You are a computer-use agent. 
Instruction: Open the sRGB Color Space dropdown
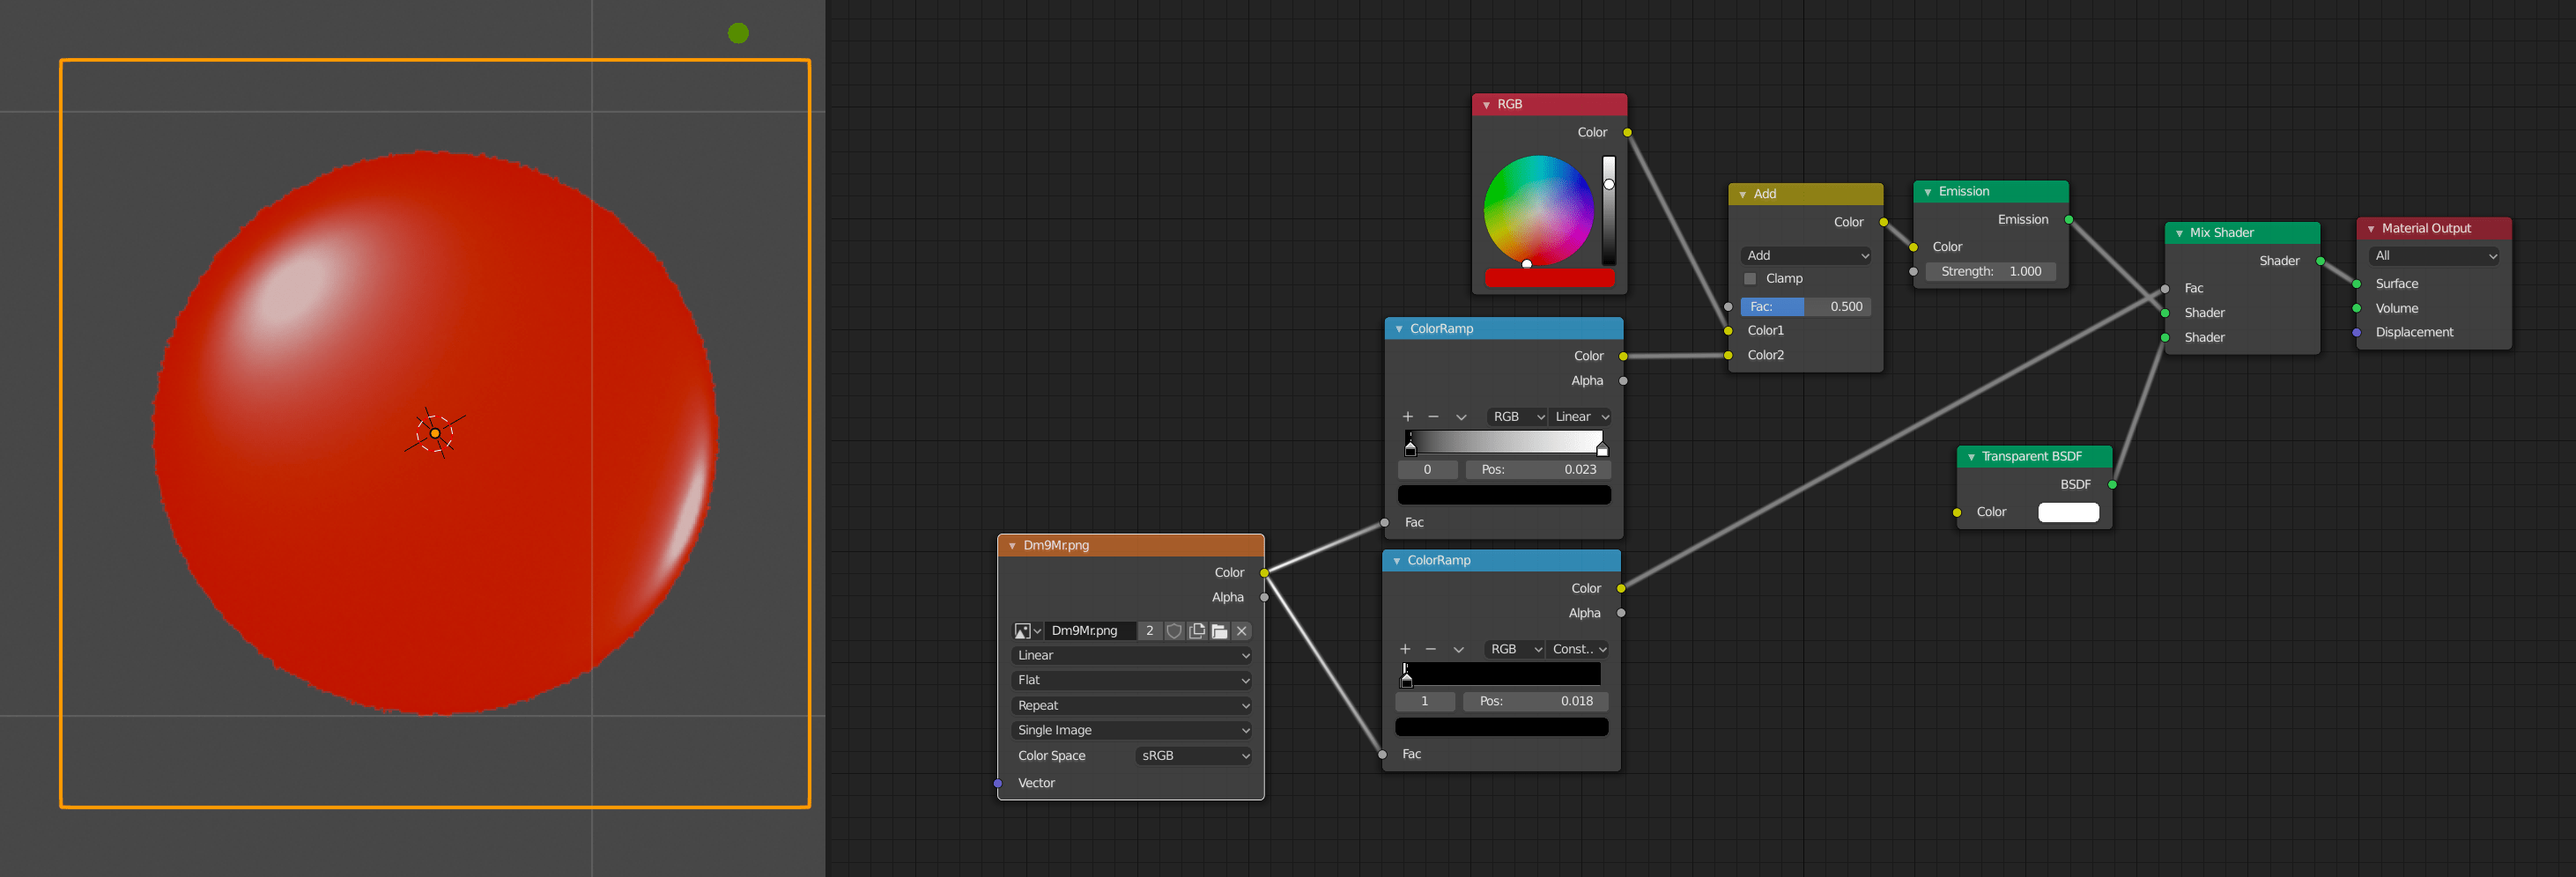click(x=1193, y=755)
